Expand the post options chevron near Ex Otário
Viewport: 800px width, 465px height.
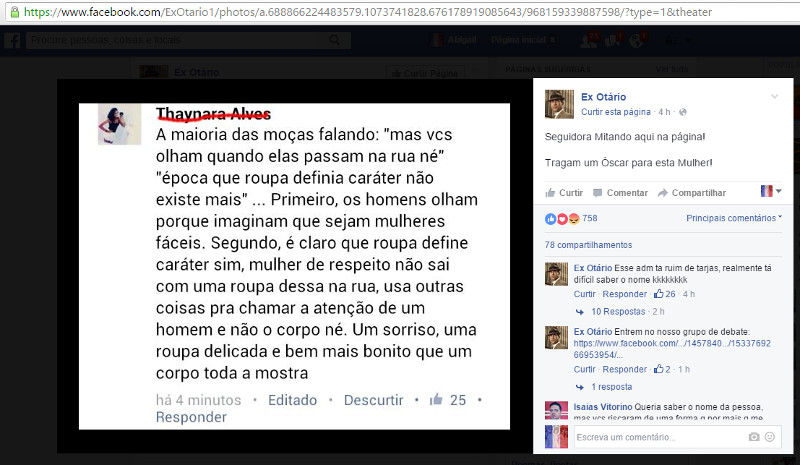coord(774,96)
